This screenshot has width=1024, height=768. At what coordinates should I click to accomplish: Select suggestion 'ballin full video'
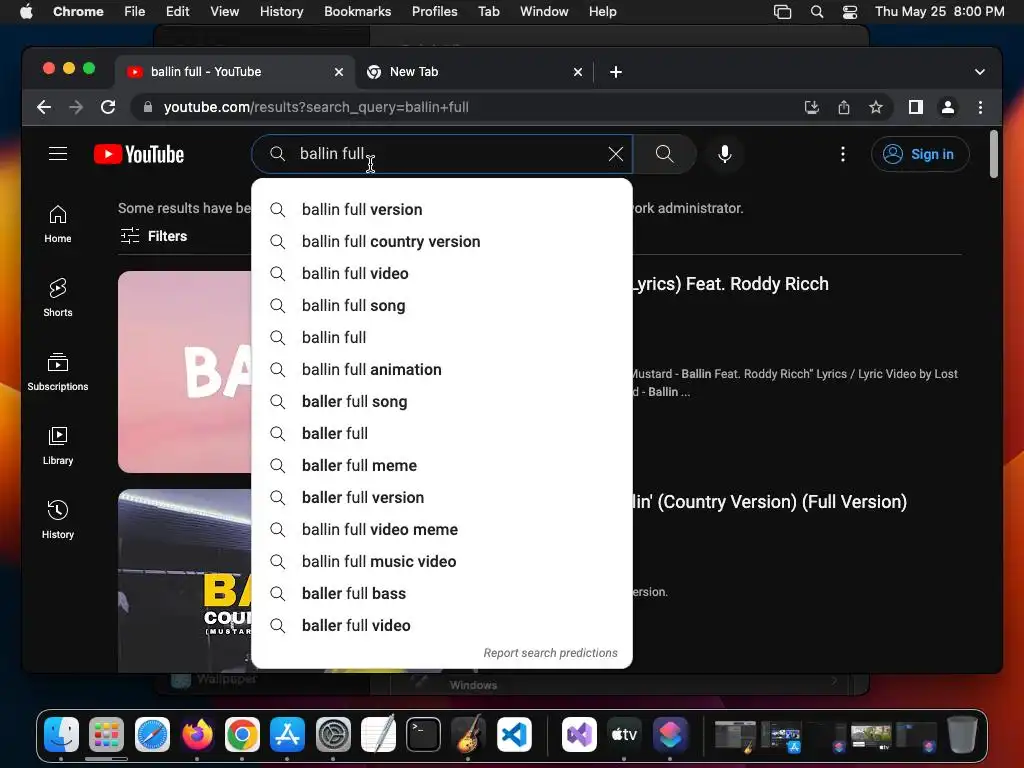click(x=441, y=274)
